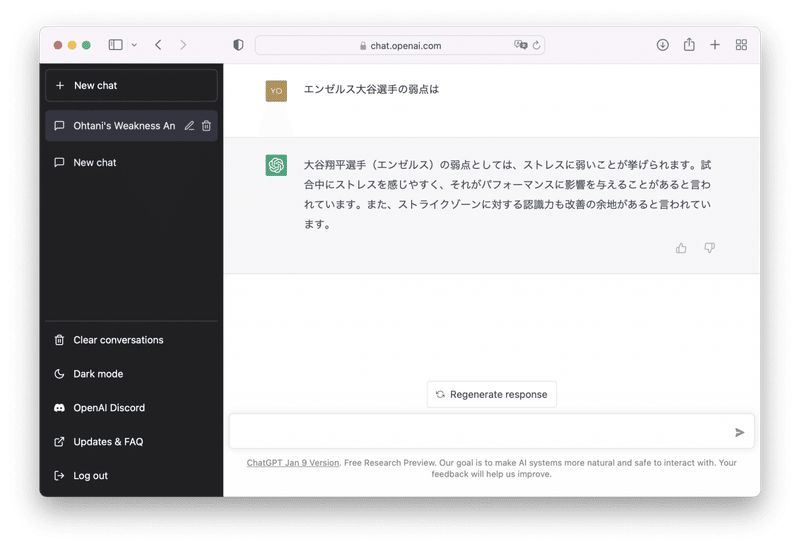Give thumbs down to the response
Screen dimensions: 800x549
coord(709,248)
